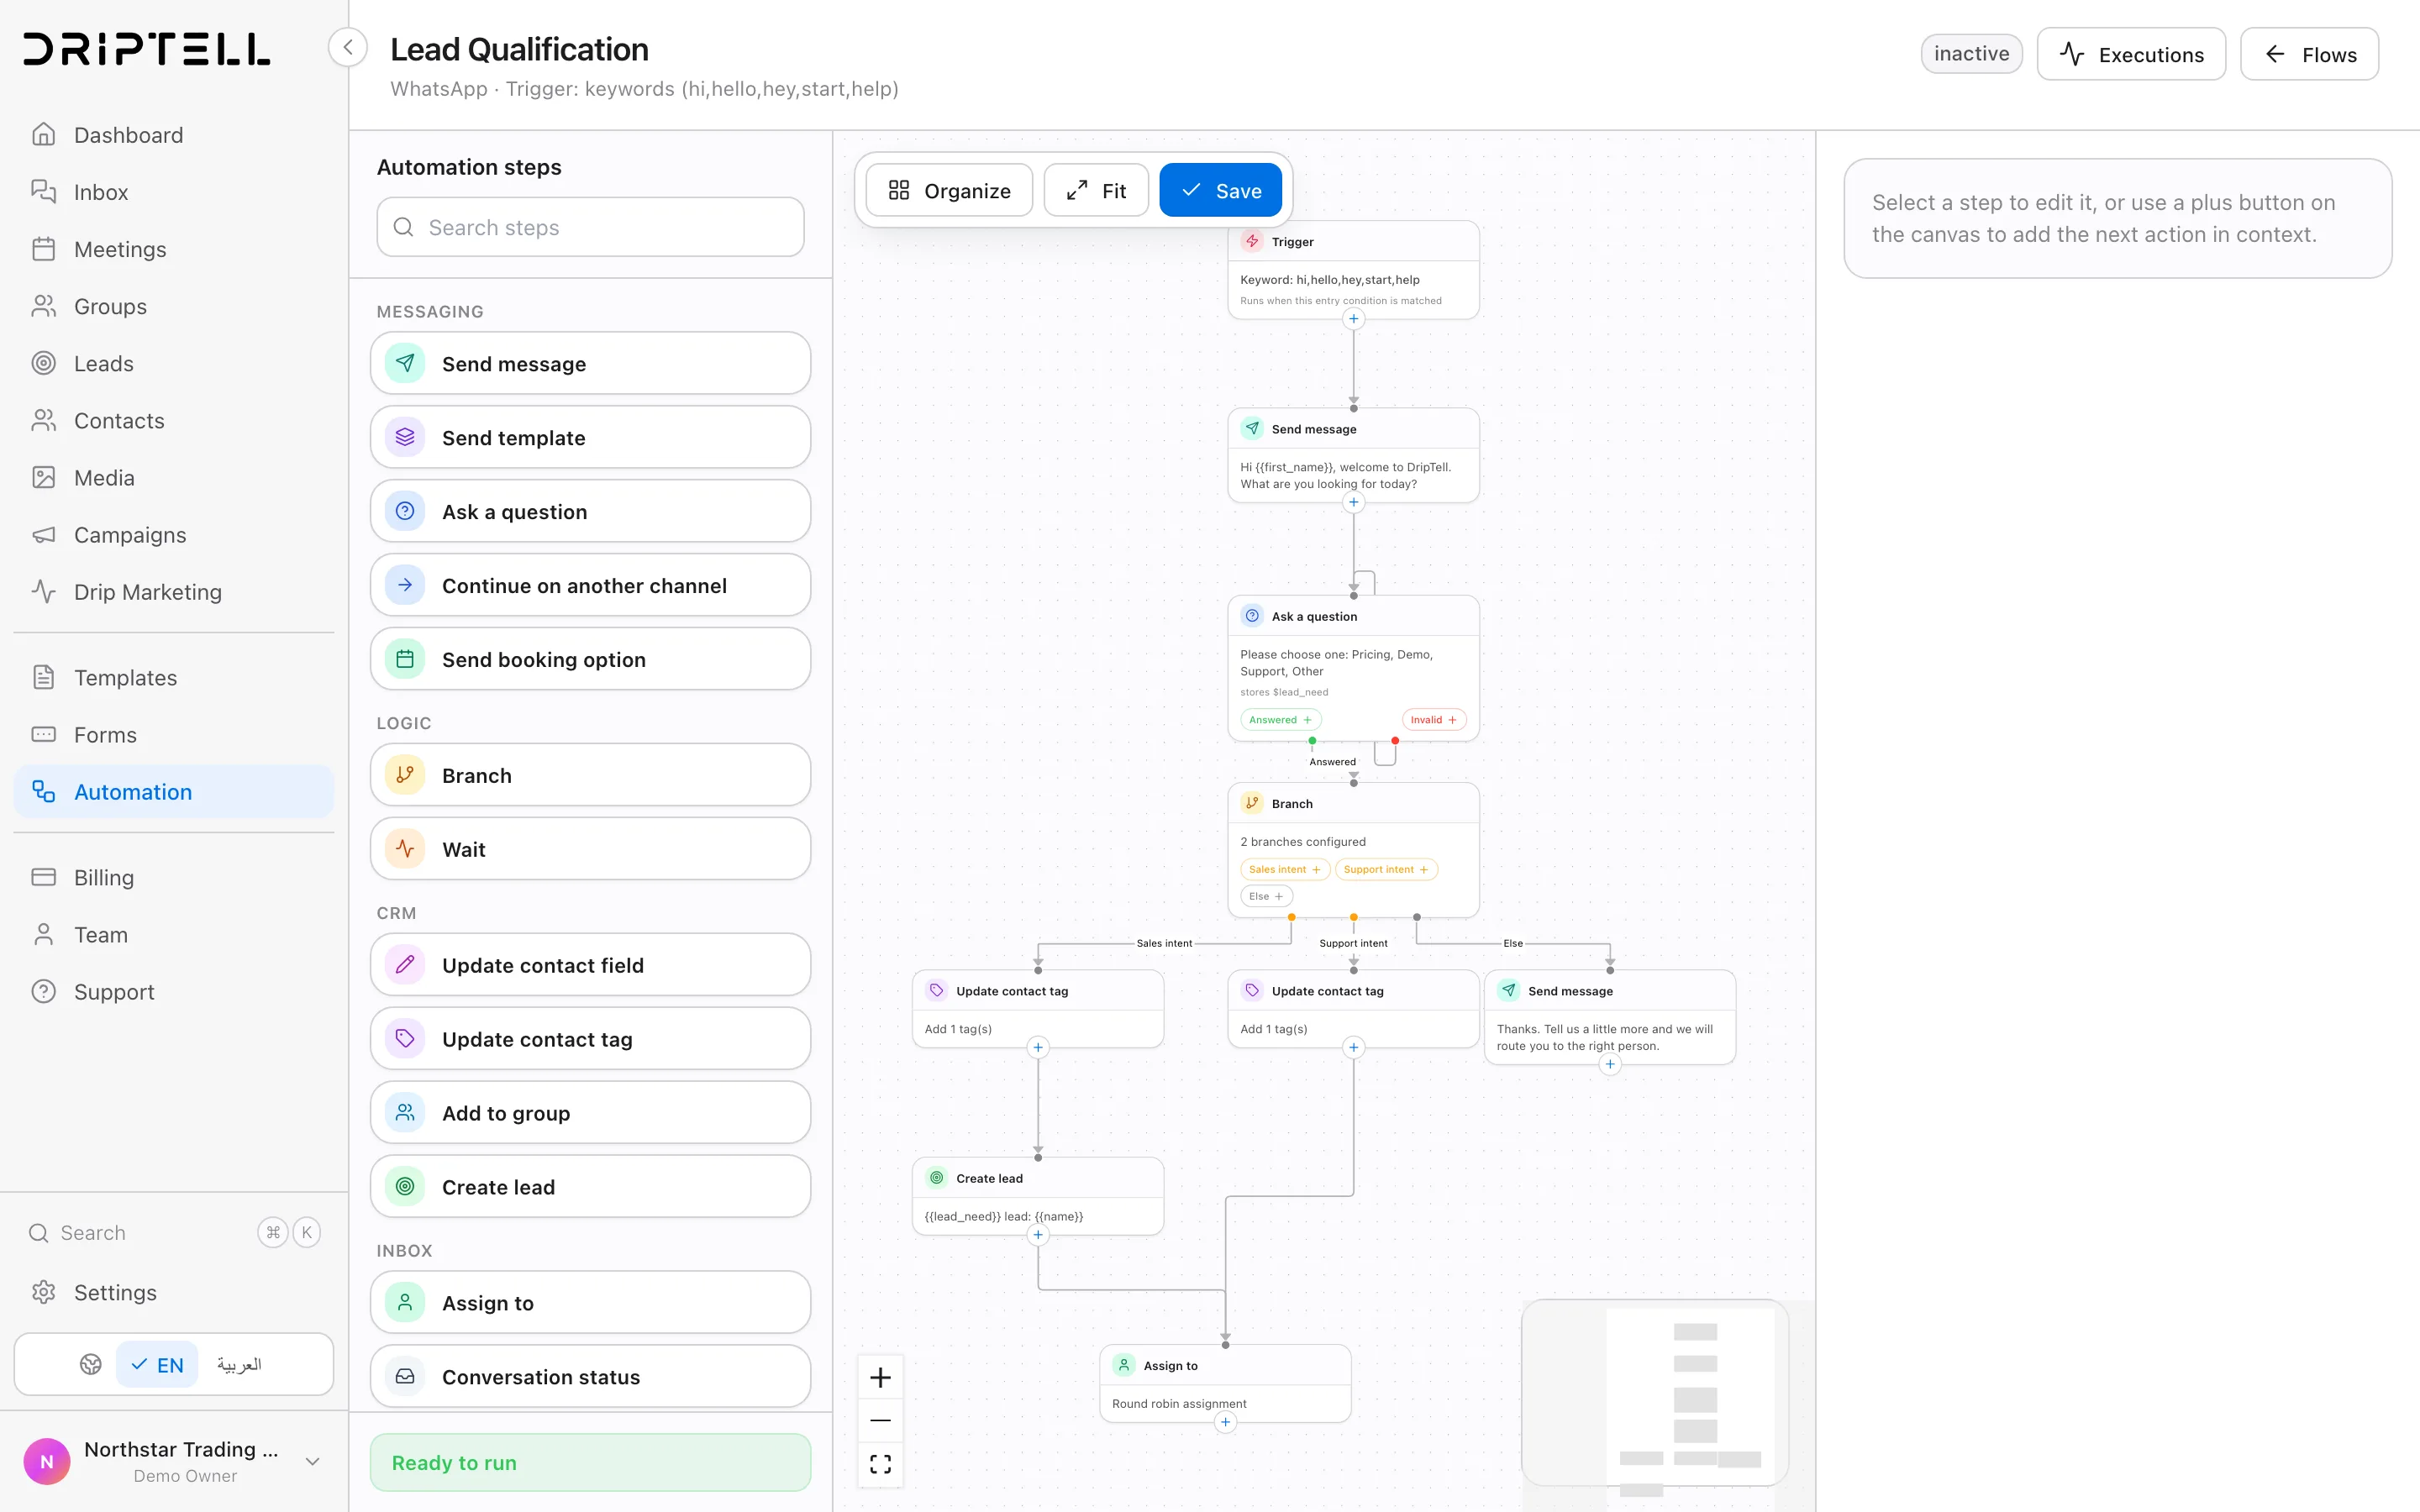Open the Templates menu item
Viewport: 2420px width, 1512px height.
click(x=173, y=677)
